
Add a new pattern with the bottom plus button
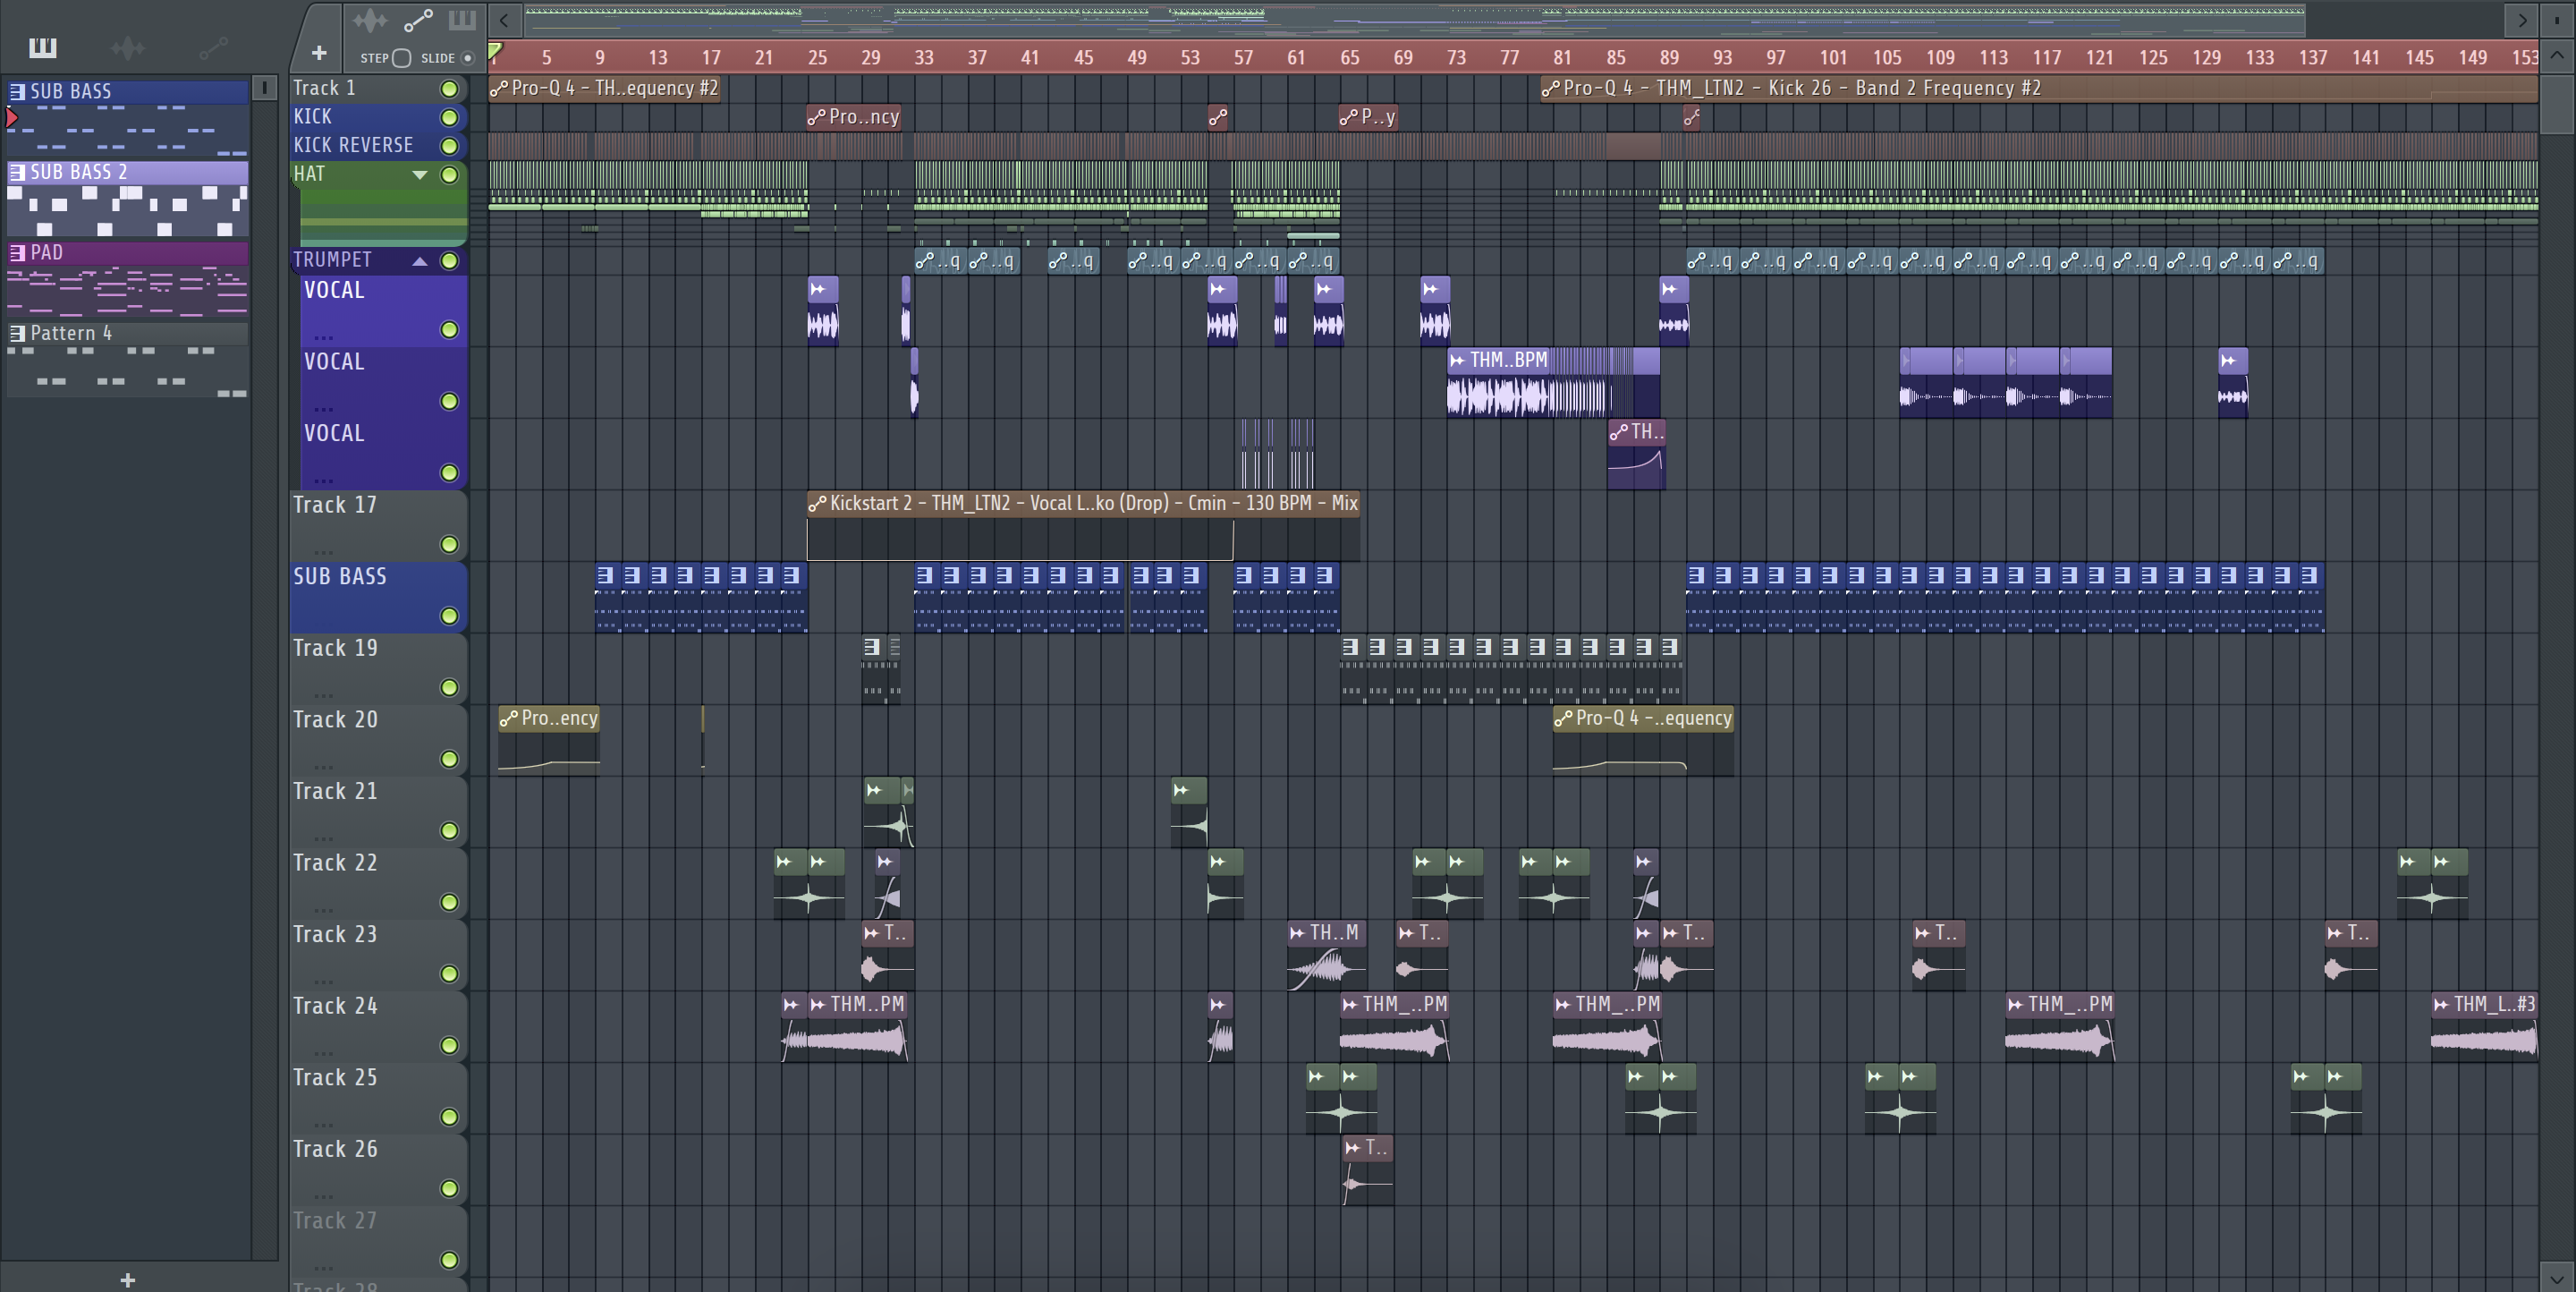point(127,1280)
